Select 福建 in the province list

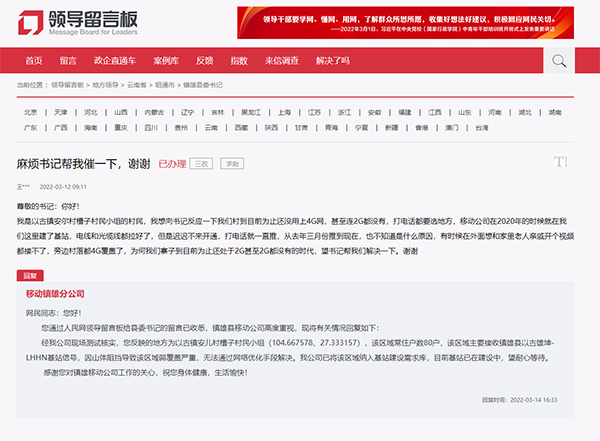[x=405, y=112]
